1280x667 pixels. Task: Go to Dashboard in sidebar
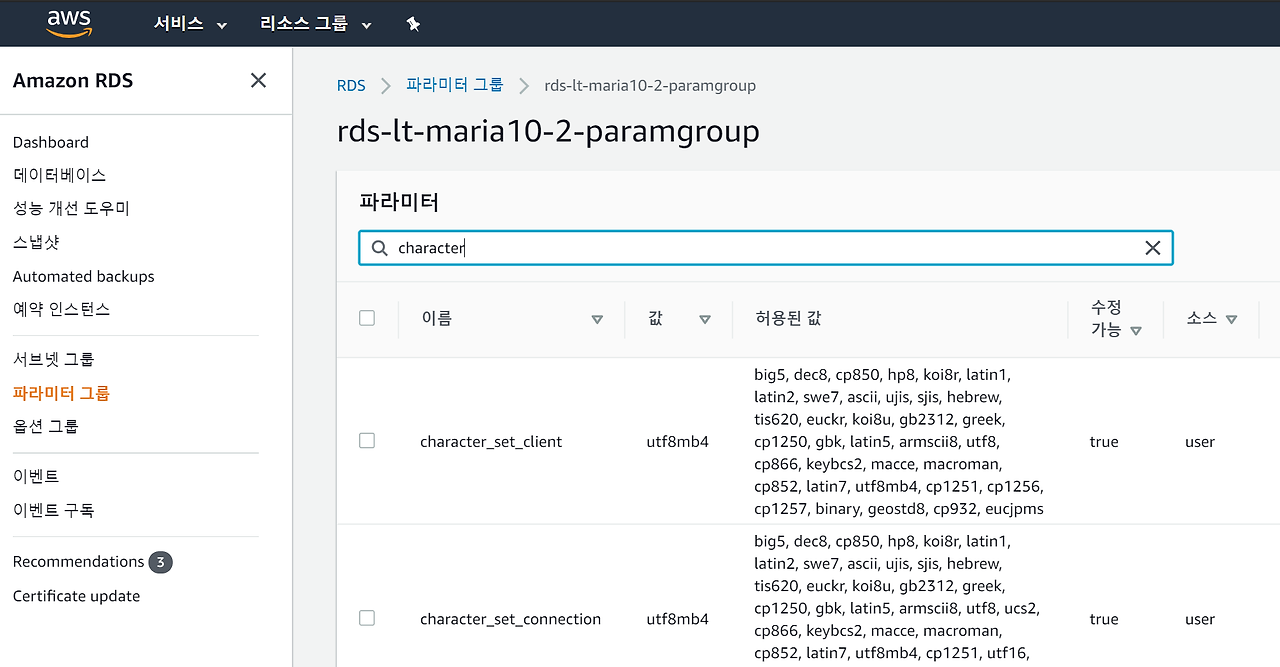pos(51,142)
